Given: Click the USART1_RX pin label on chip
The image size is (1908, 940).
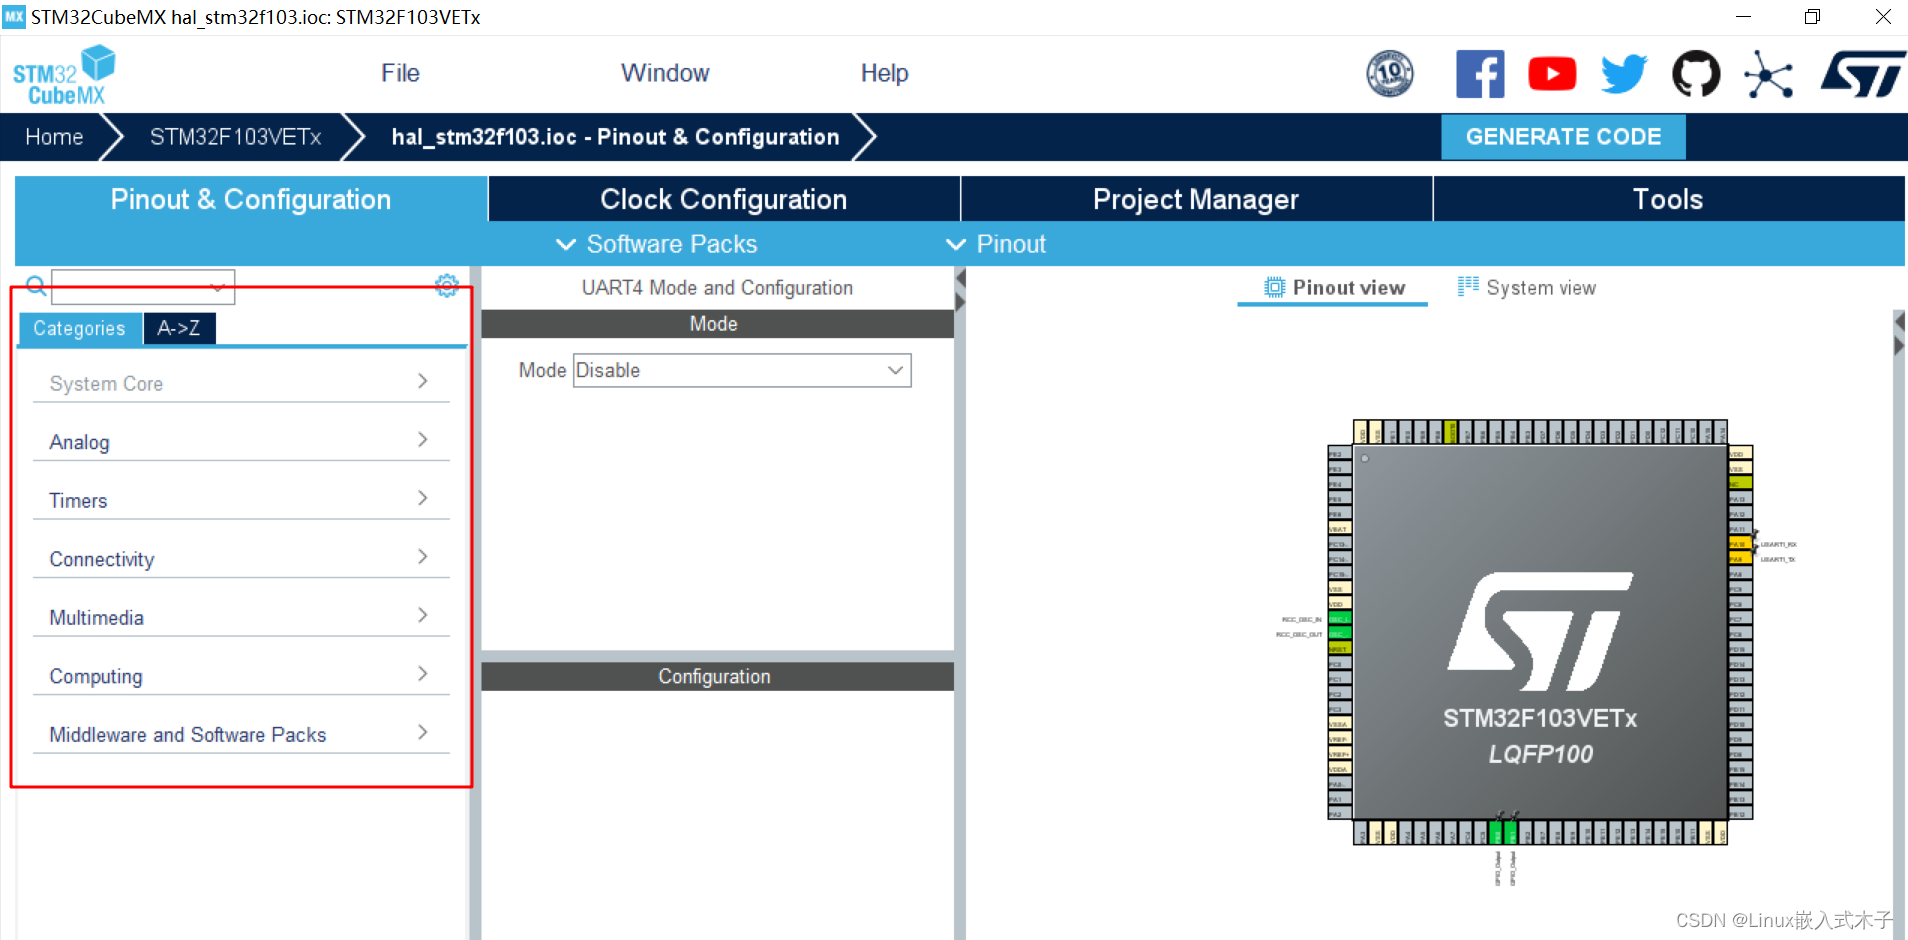Looking at the screenshot, I should coord(1779,545).
